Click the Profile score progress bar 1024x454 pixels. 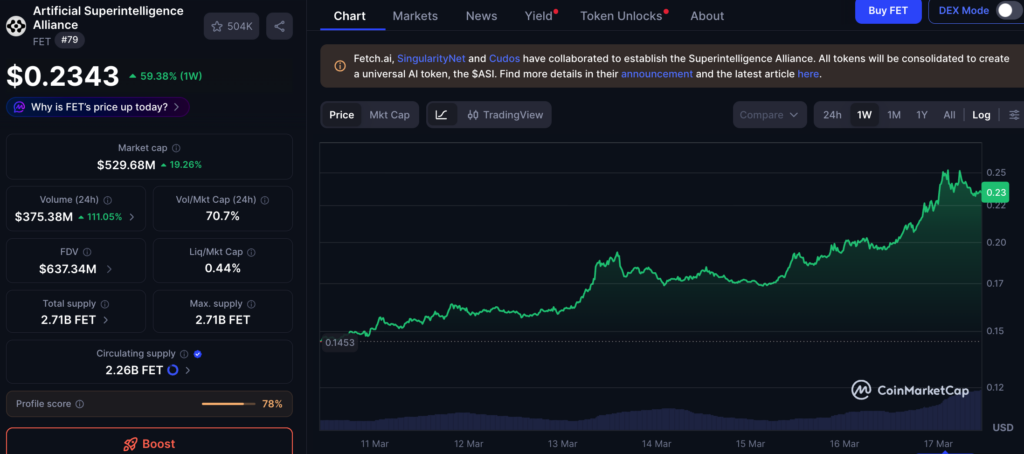[227, 404]
